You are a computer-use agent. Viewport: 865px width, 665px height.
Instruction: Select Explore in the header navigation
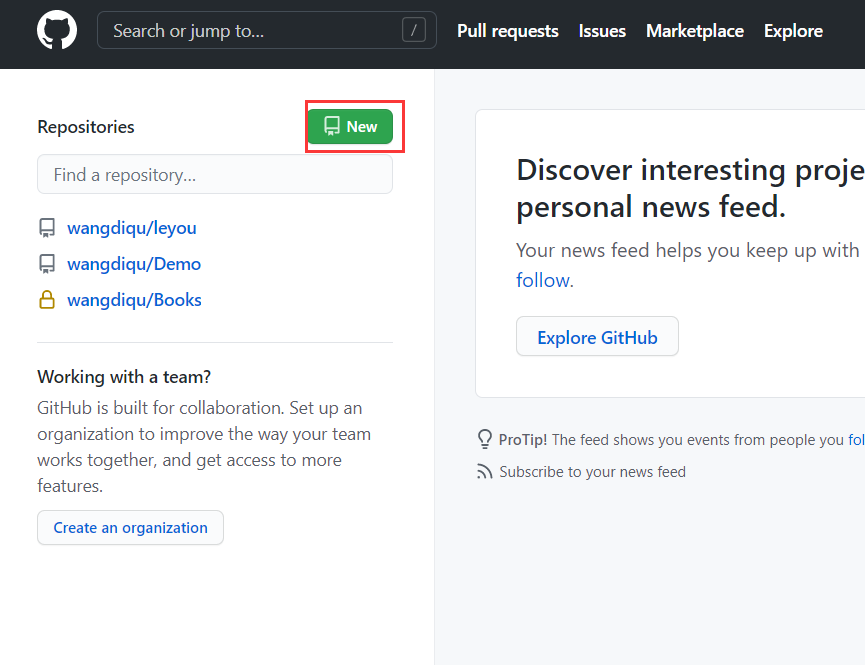793,31
